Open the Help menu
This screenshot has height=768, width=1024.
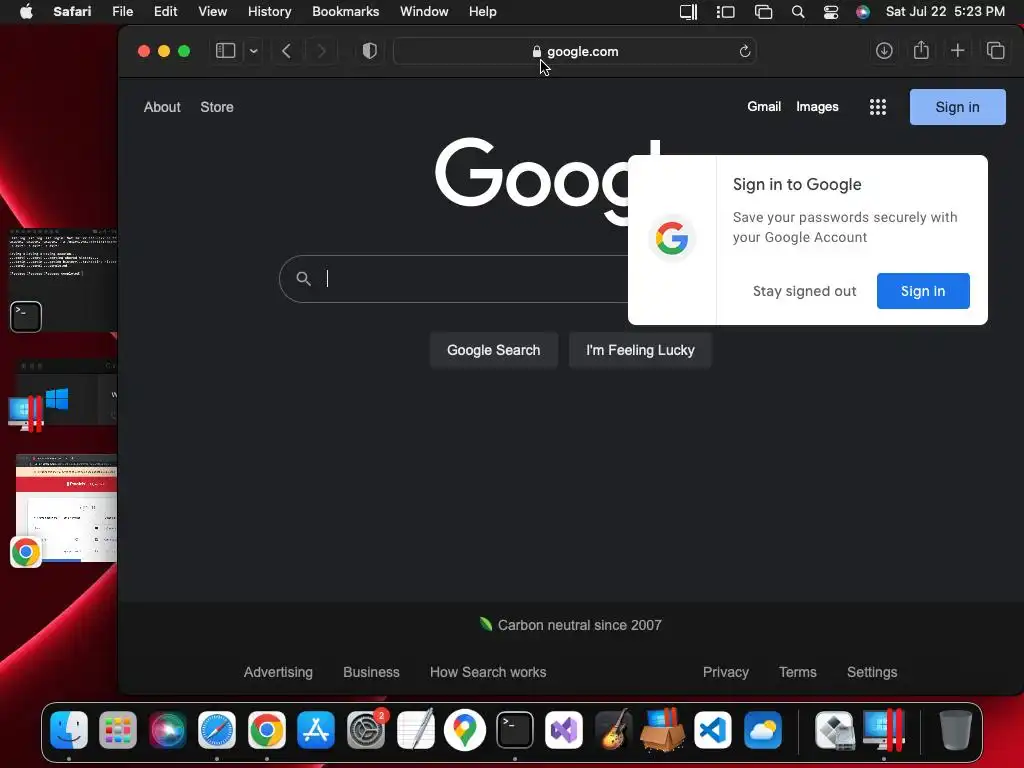coord(483,12)
